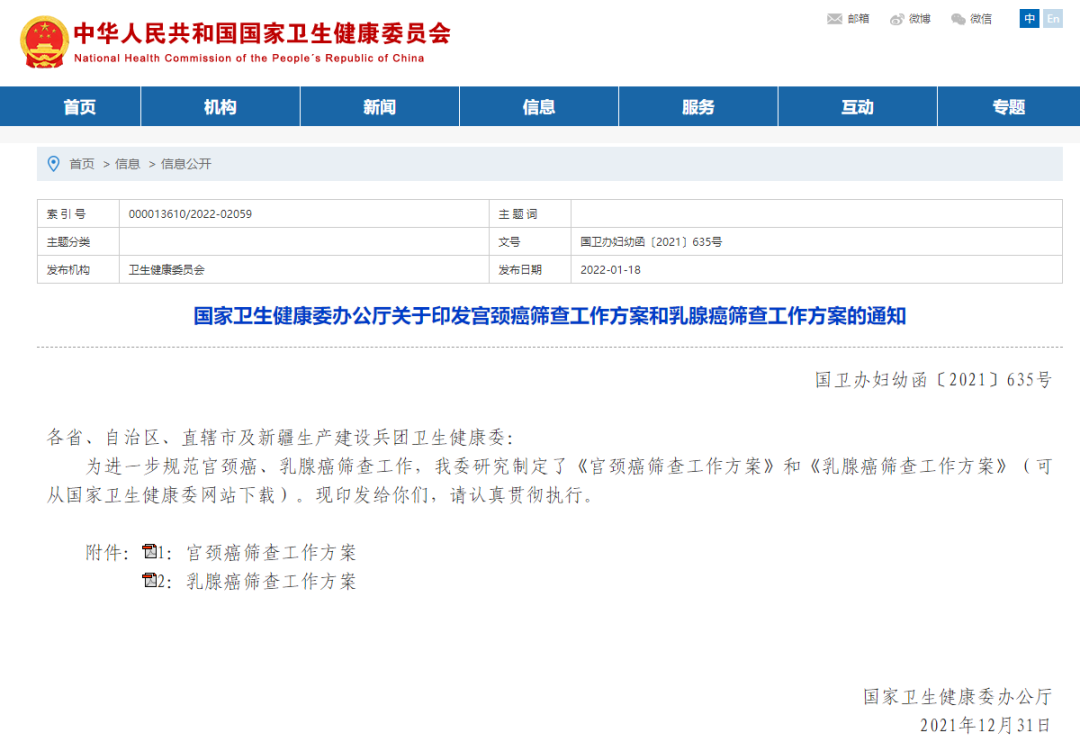The width and height of the screenshot is (1080, 742).
Task: Switch site language with the En button
Action: pyautogui.click(x=1053, y=18)
